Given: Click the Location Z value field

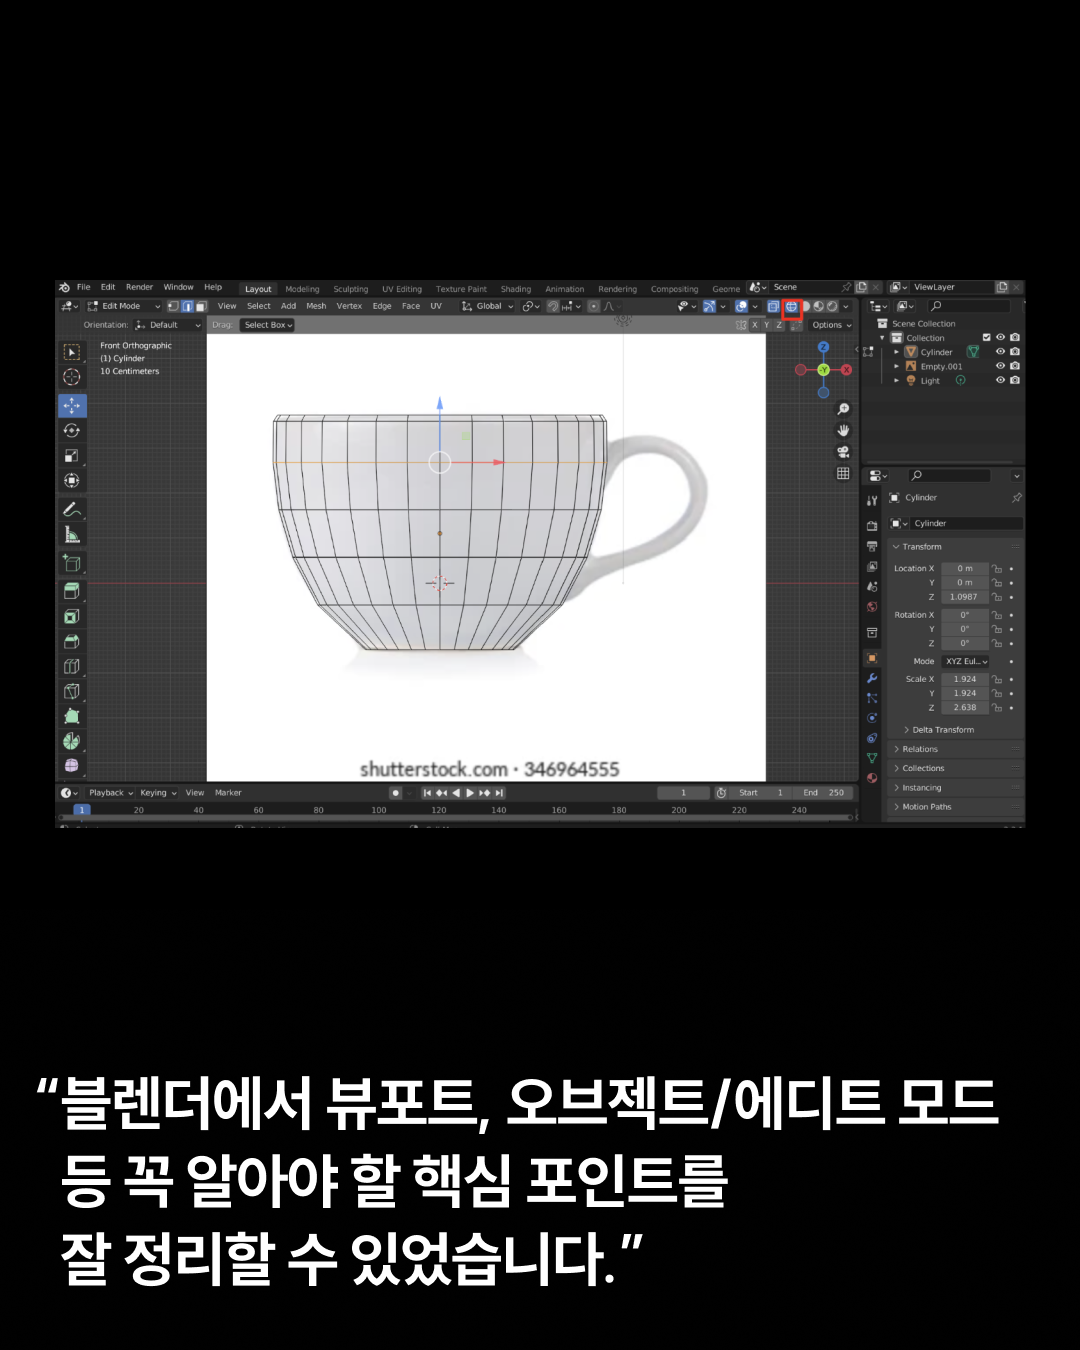Looking at the screenshot, I should [965, 597].
